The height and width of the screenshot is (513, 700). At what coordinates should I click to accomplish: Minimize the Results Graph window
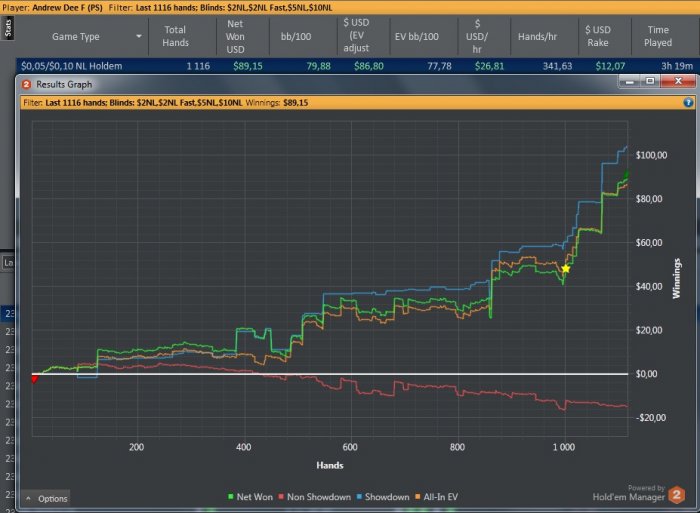click(634, 84)
